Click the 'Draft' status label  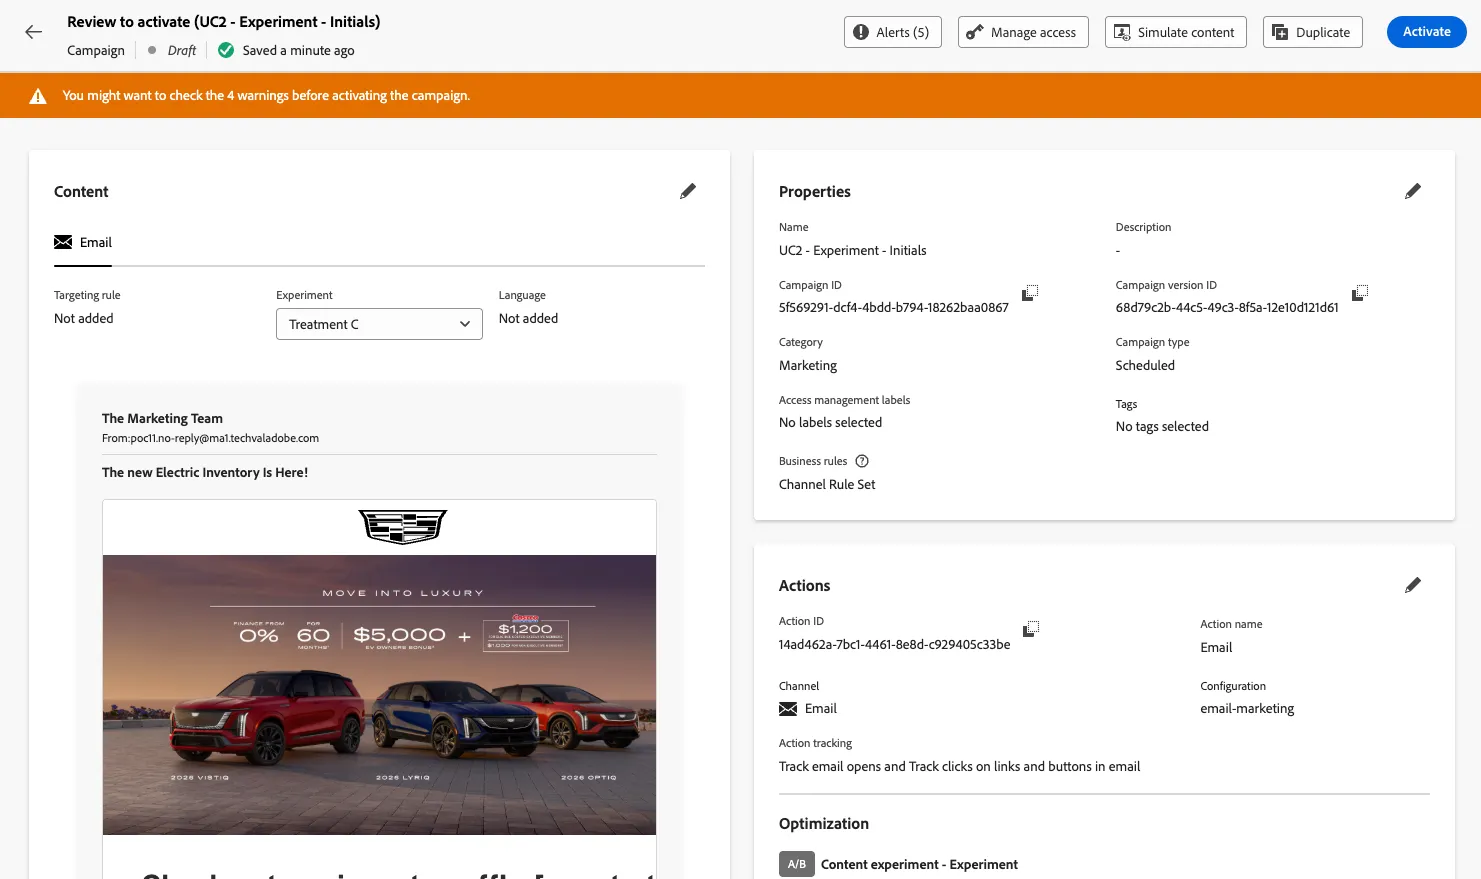pyautogui.click(x=182, y=50)
